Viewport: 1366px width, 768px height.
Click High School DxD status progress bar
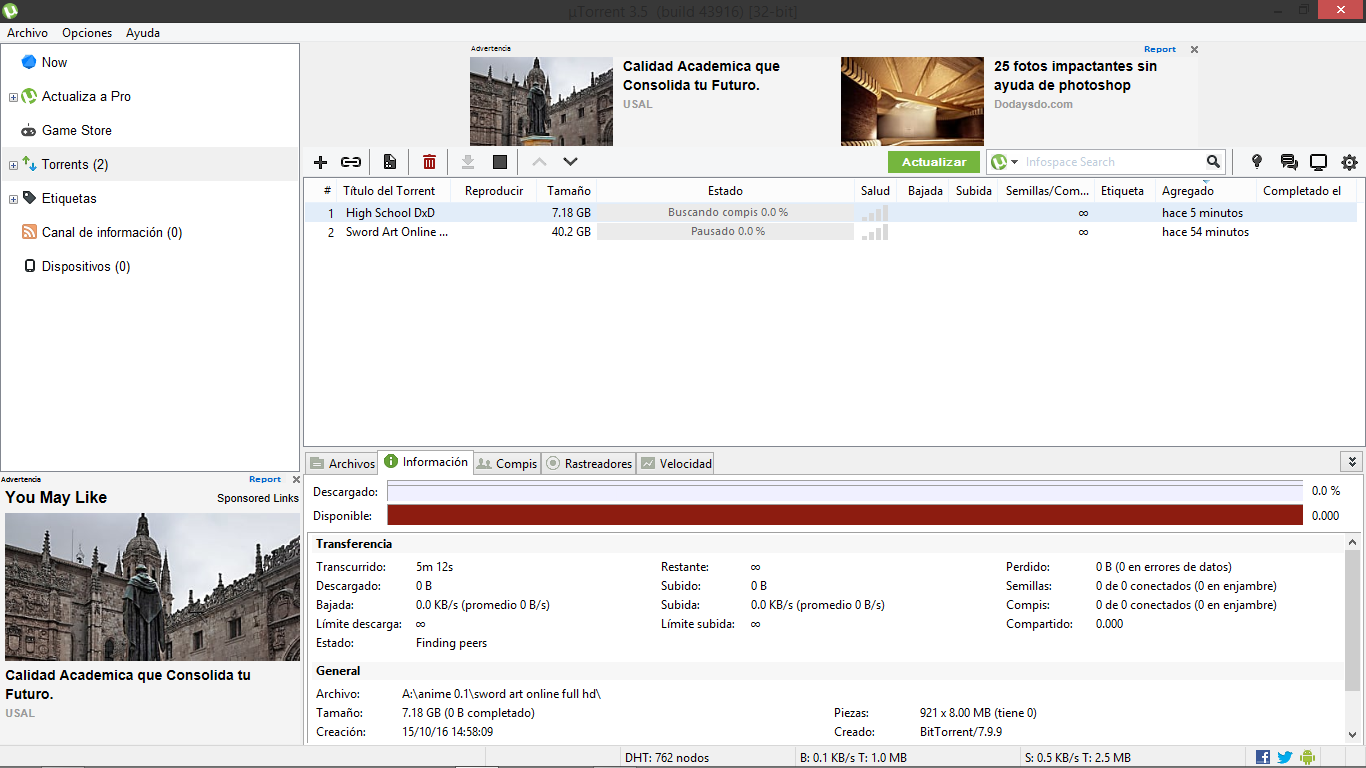[726, 213]
